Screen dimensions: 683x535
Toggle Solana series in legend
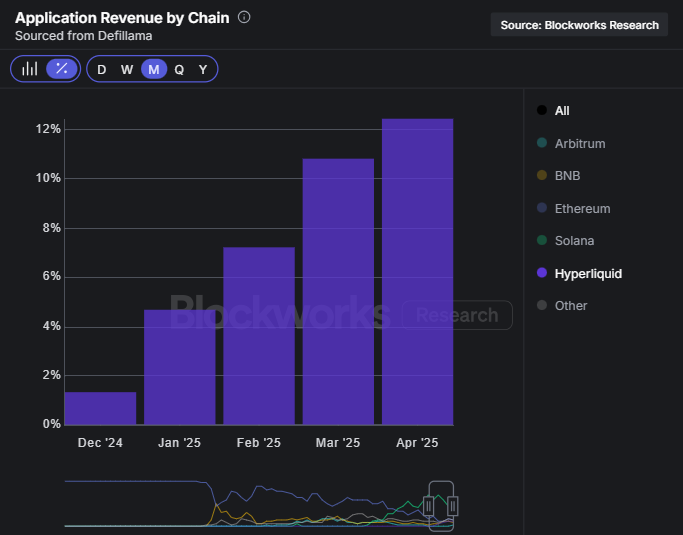(565, 240)
